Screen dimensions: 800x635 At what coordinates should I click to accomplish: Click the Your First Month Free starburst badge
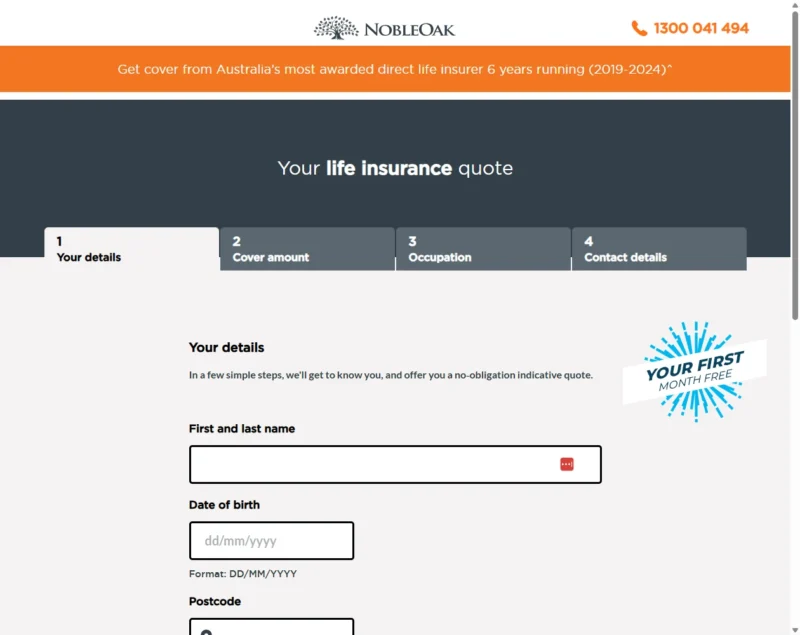(x=695, y=372)
